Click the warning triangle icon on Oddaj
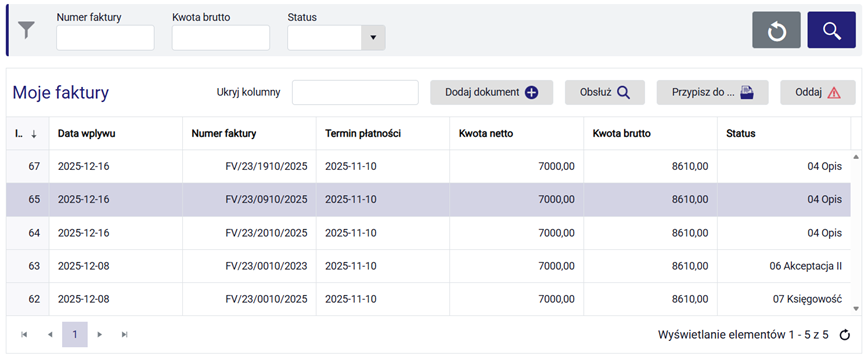 pos(834,93)
